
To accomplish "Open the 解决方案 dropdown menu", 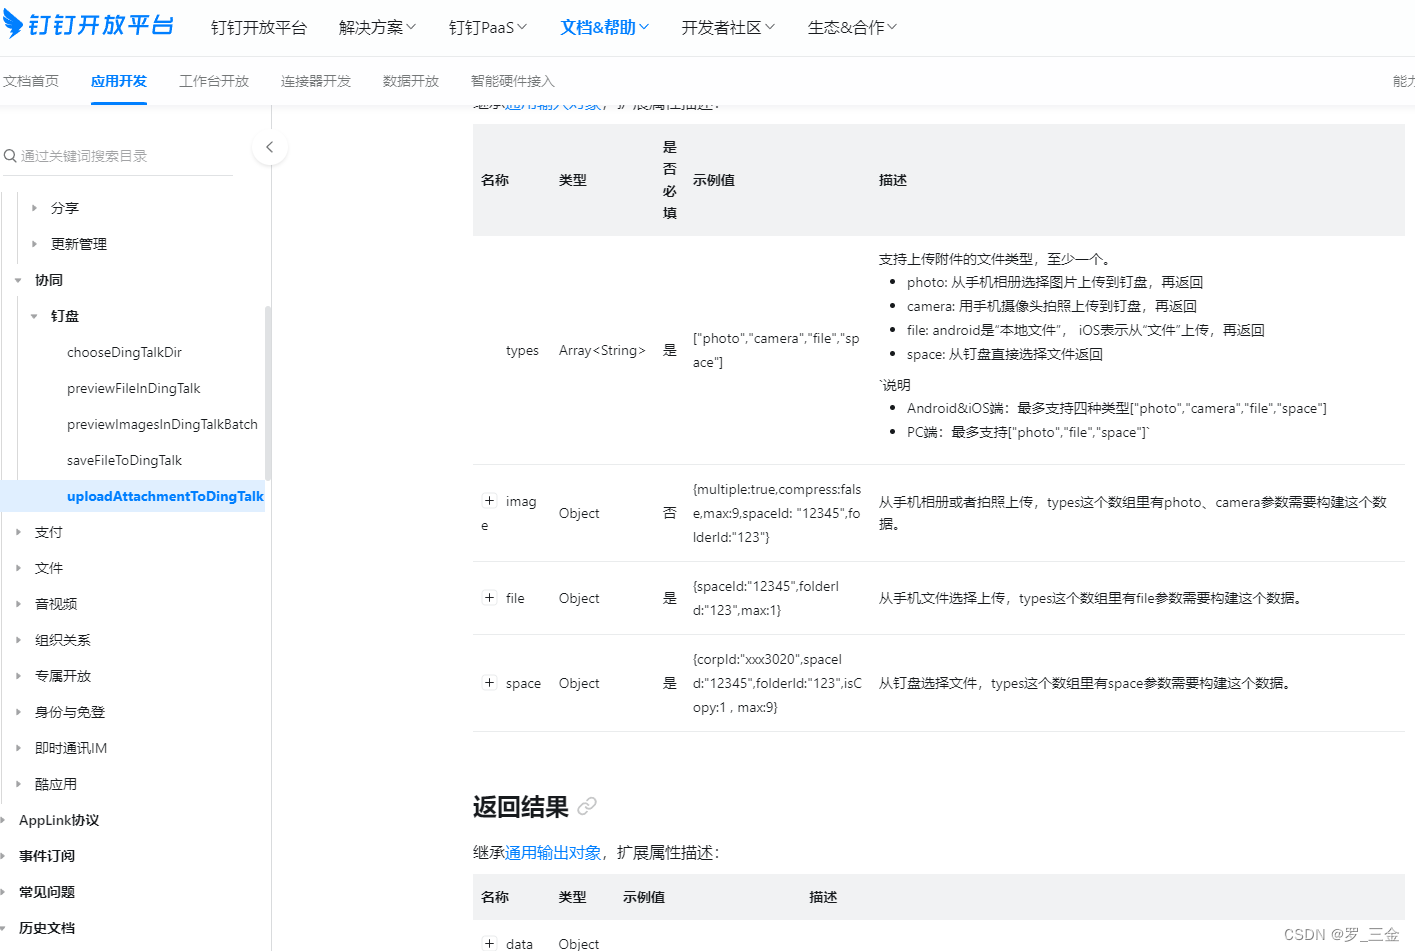I will point(377,28).
